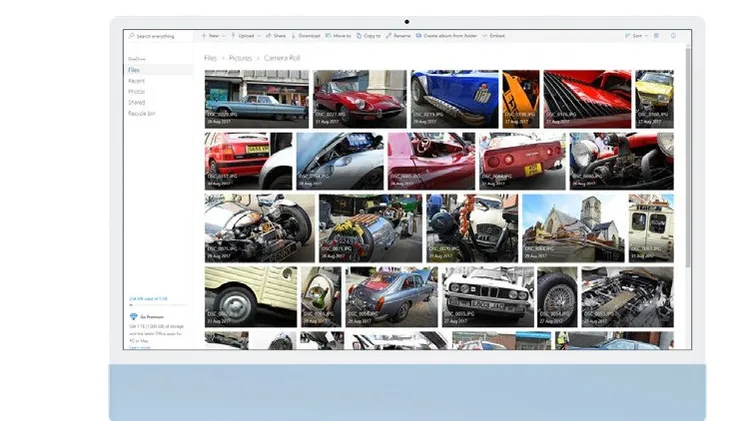Switch view layout using the grid icon
750x421 pixels.
click(657, 36)
